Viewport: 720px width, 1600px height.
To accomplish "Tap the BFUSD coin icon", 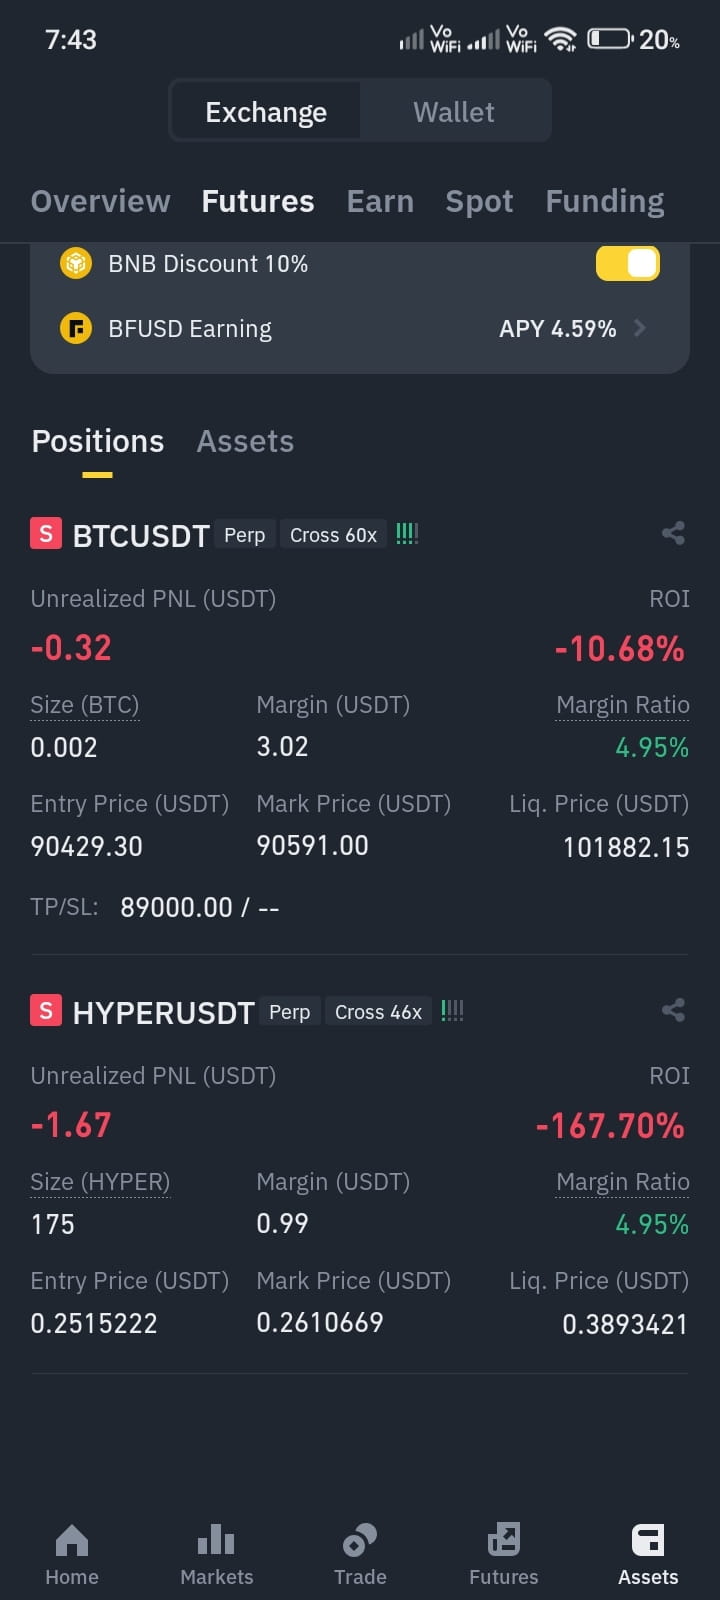I will click(x=76, y=328).
